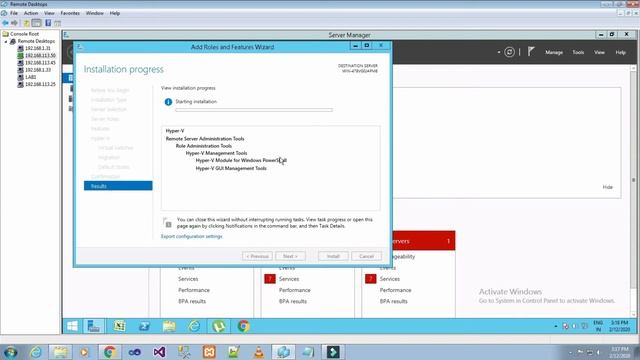Select Console Root in the tree

24,34
